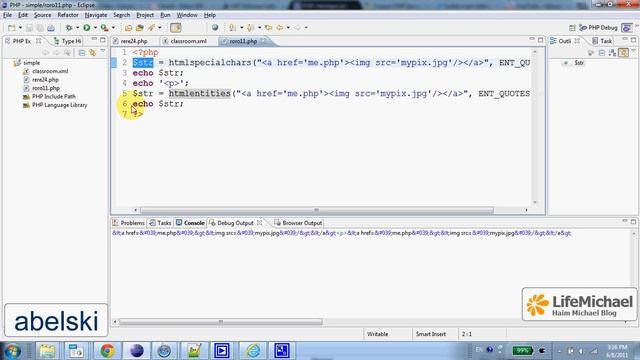Select the PHP perspective icon button
This screenshot has width=640, height=360.
click(x=626, y=28)
